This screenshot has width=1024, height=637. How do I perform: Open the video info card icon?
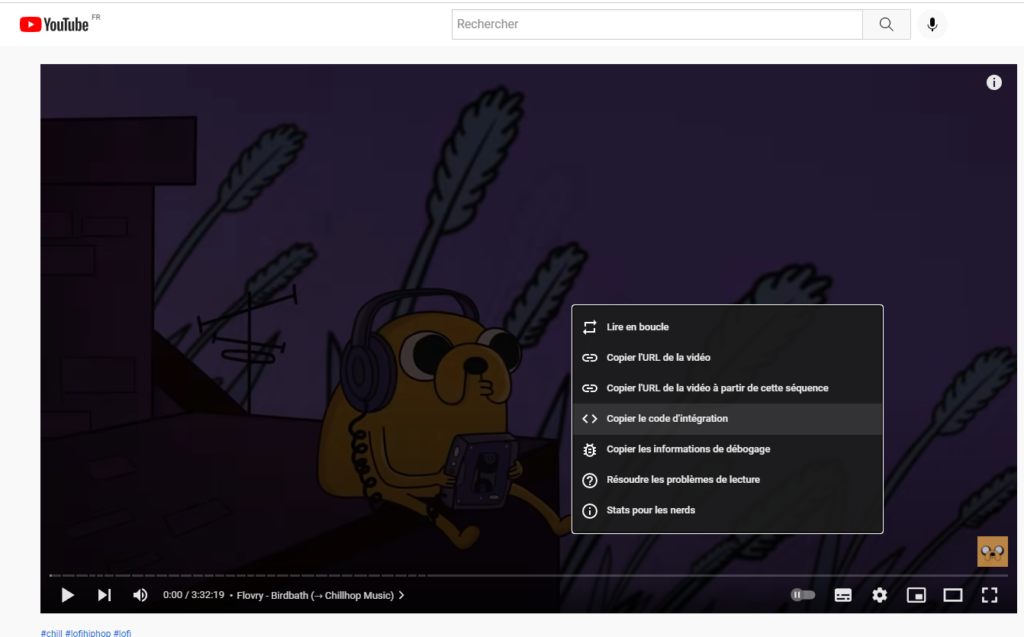pos(994,83)
